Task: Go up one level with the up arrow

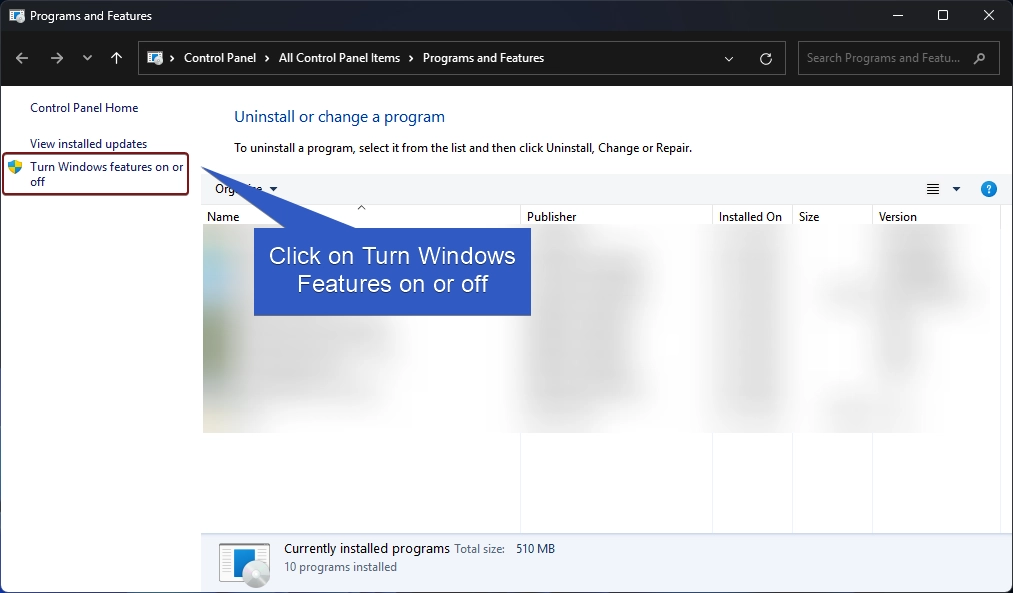Action: [x=116, y=58]
